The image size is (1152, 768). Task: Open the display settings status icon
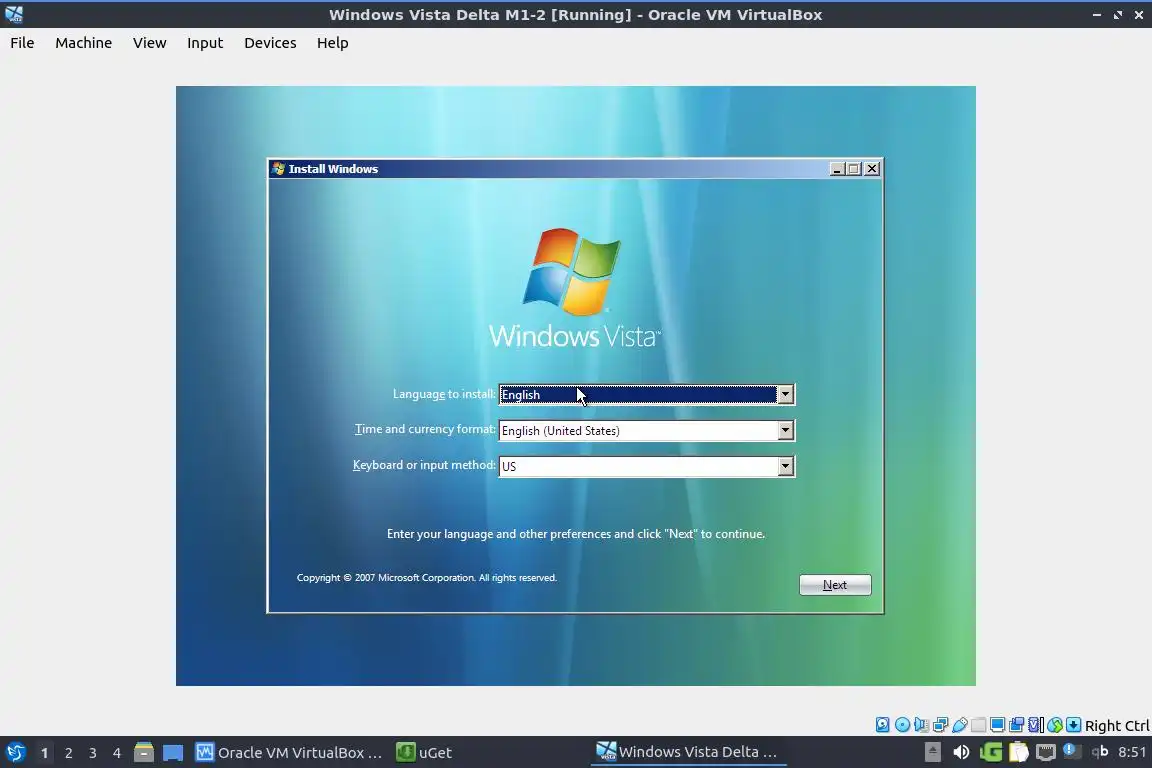click(997, 725)
